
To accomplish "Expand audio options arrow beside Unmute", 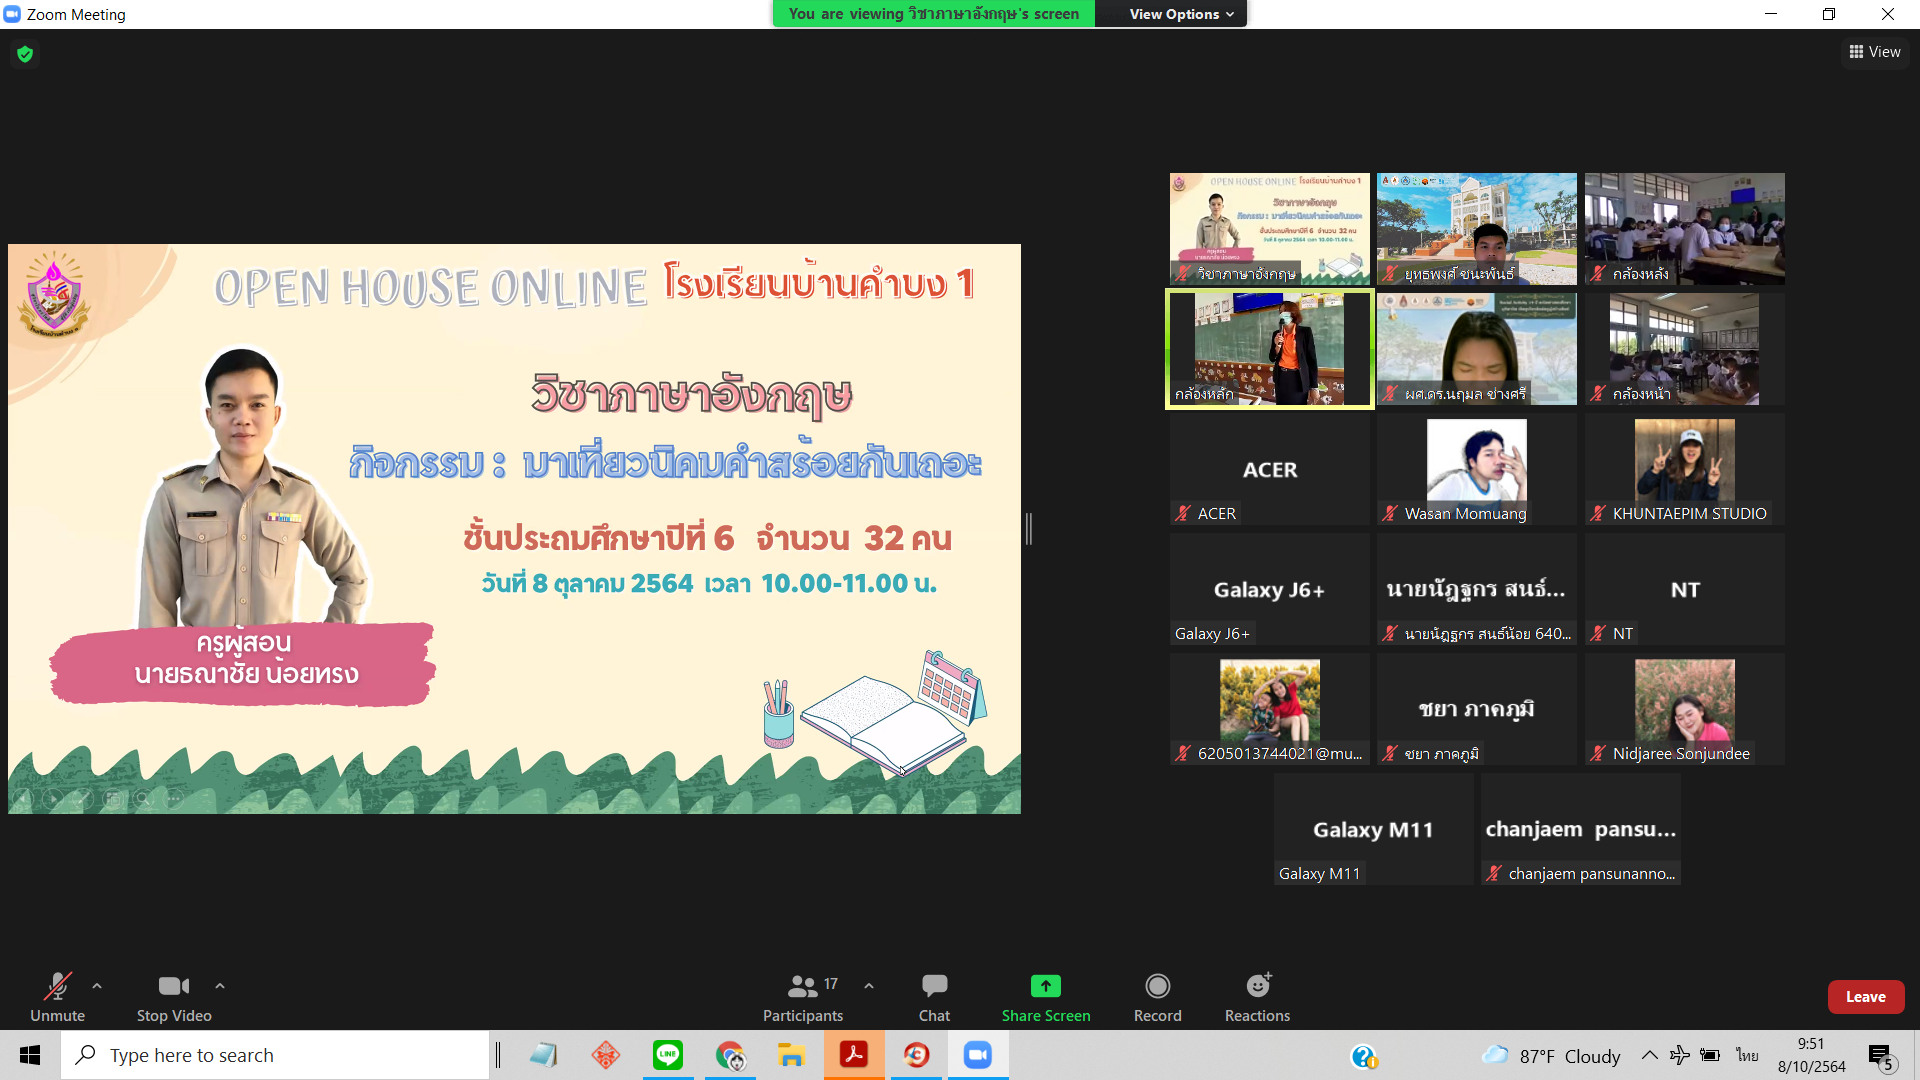I will pyautogui.click(x=97, y=986).
